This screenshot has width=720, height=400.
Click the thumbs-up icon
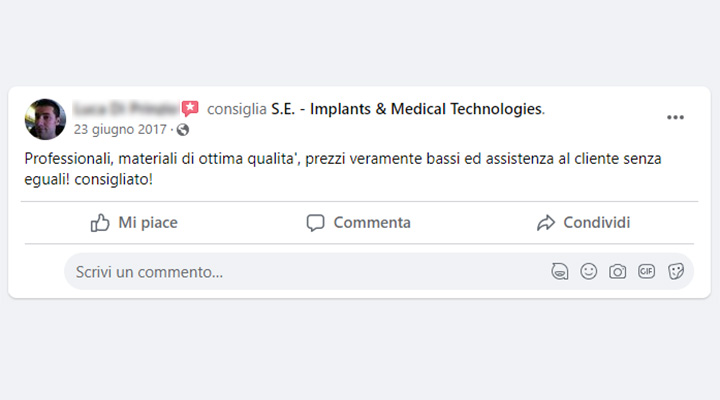tap(100, 223)
